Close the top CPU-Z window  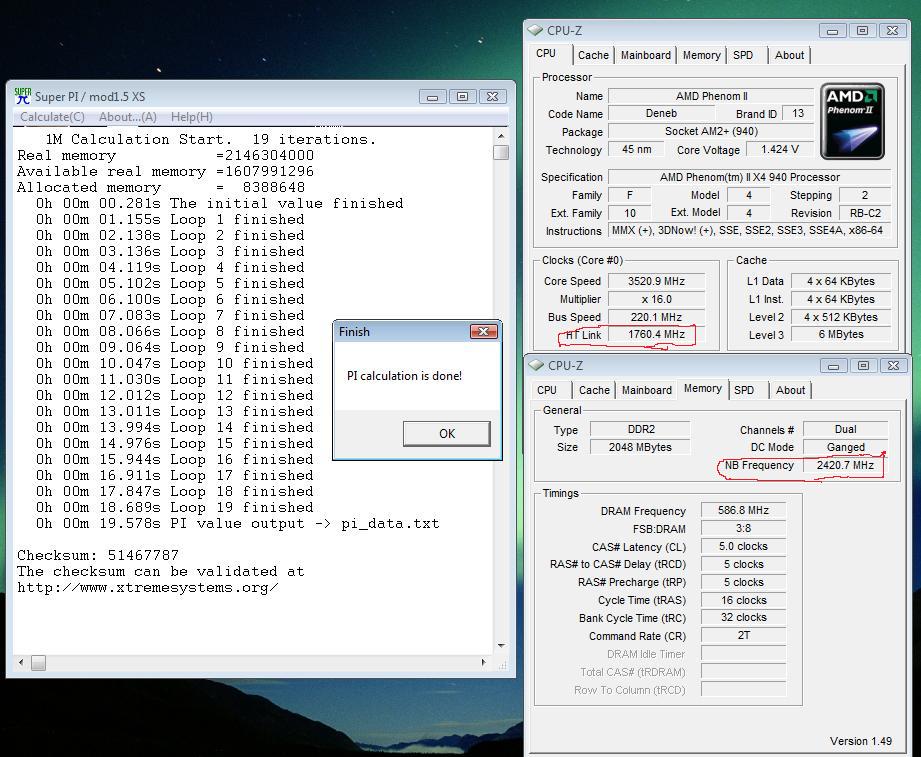pos(892,31)
